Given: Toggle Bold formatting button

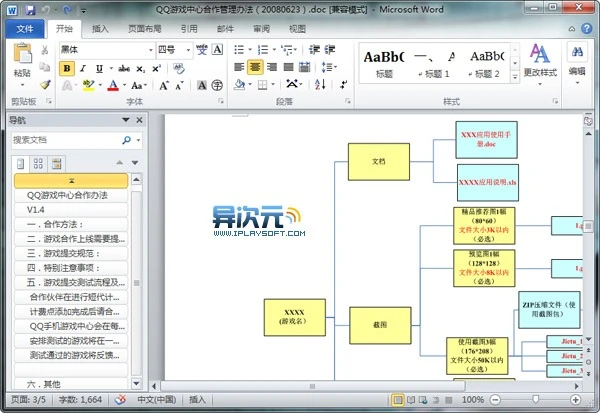Looking at the screenshot, I should coord(67,69).
